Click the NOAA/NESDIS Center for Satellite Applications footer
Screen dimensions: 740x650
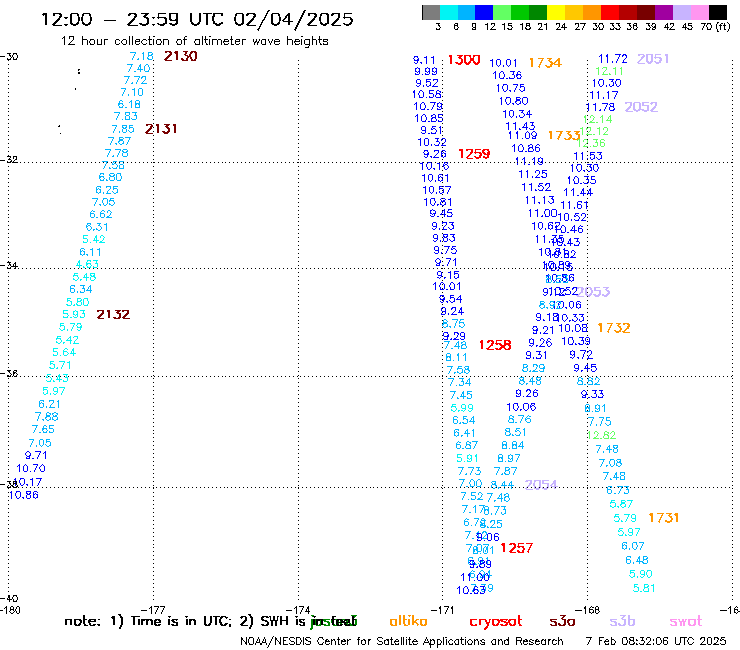(x=402, y=642)
